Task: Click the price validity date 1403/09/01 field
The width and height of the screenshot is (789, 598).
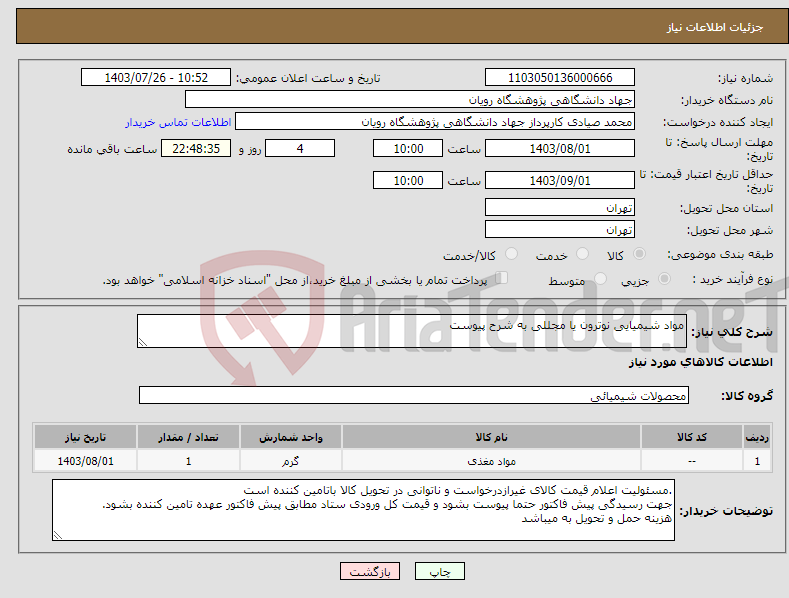Action: coord(560,180)
